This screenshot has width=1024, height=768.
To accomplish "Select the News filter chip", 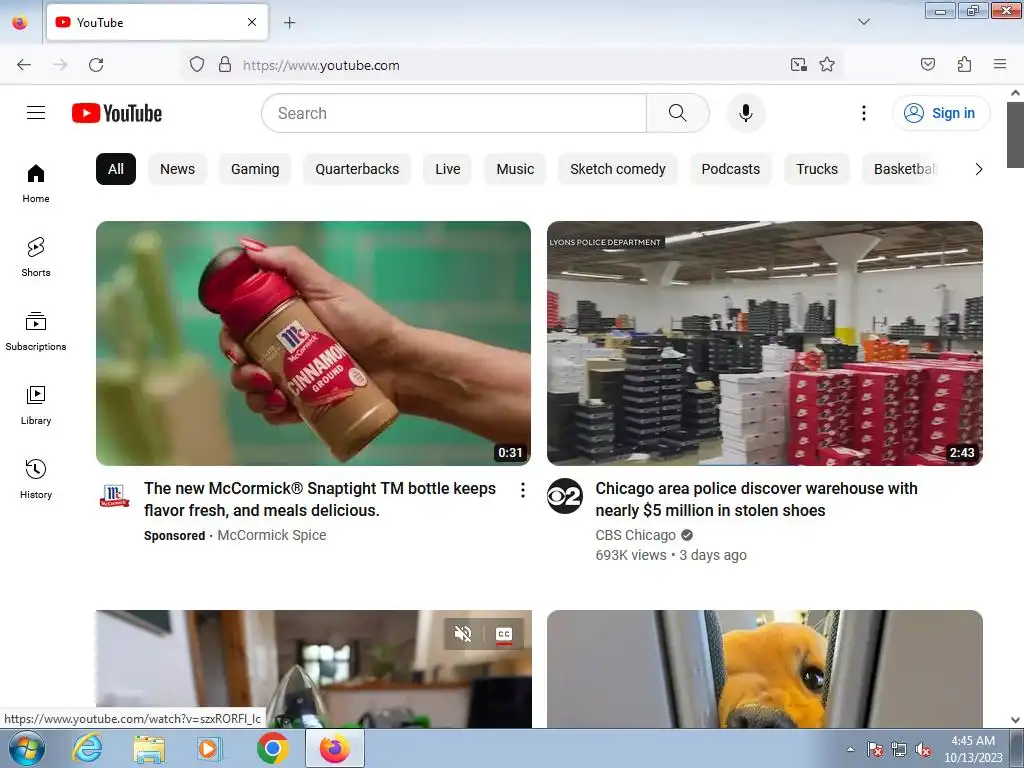I will pyautogui.click(x=178, y=169).
